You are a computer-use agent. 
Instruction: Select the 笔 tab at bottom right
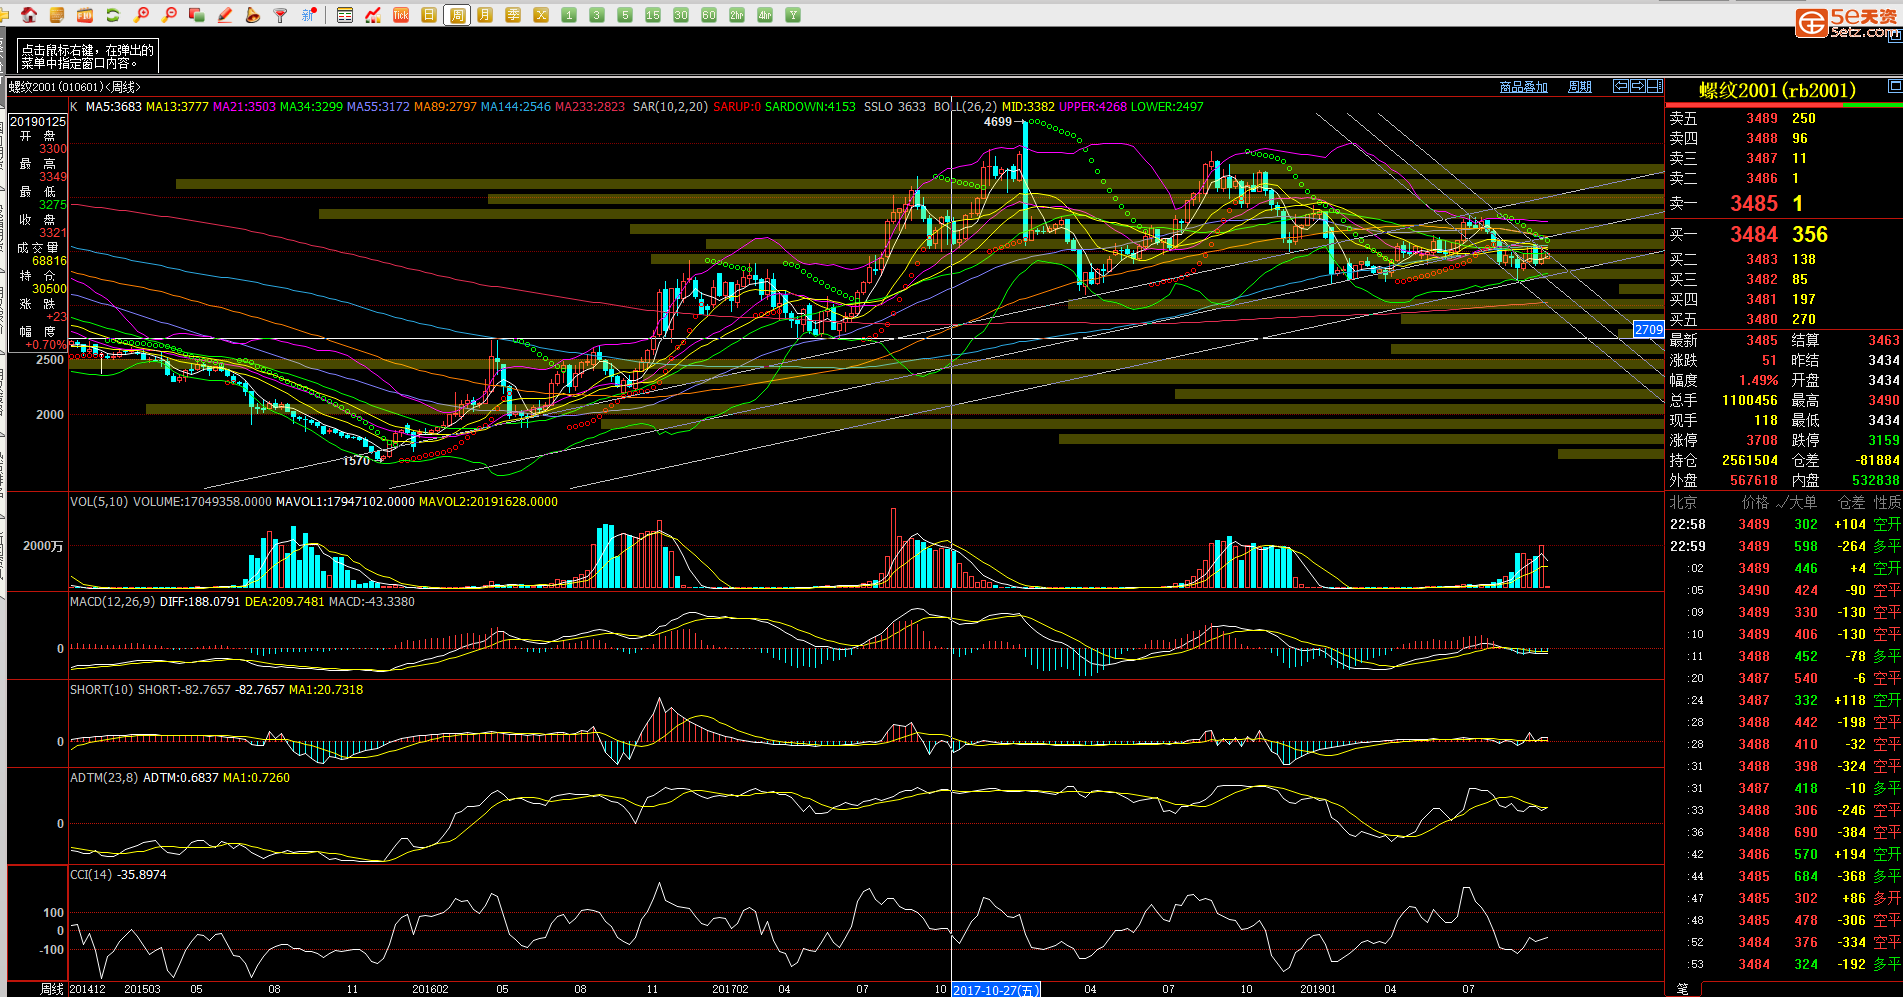coord(1682,988)
